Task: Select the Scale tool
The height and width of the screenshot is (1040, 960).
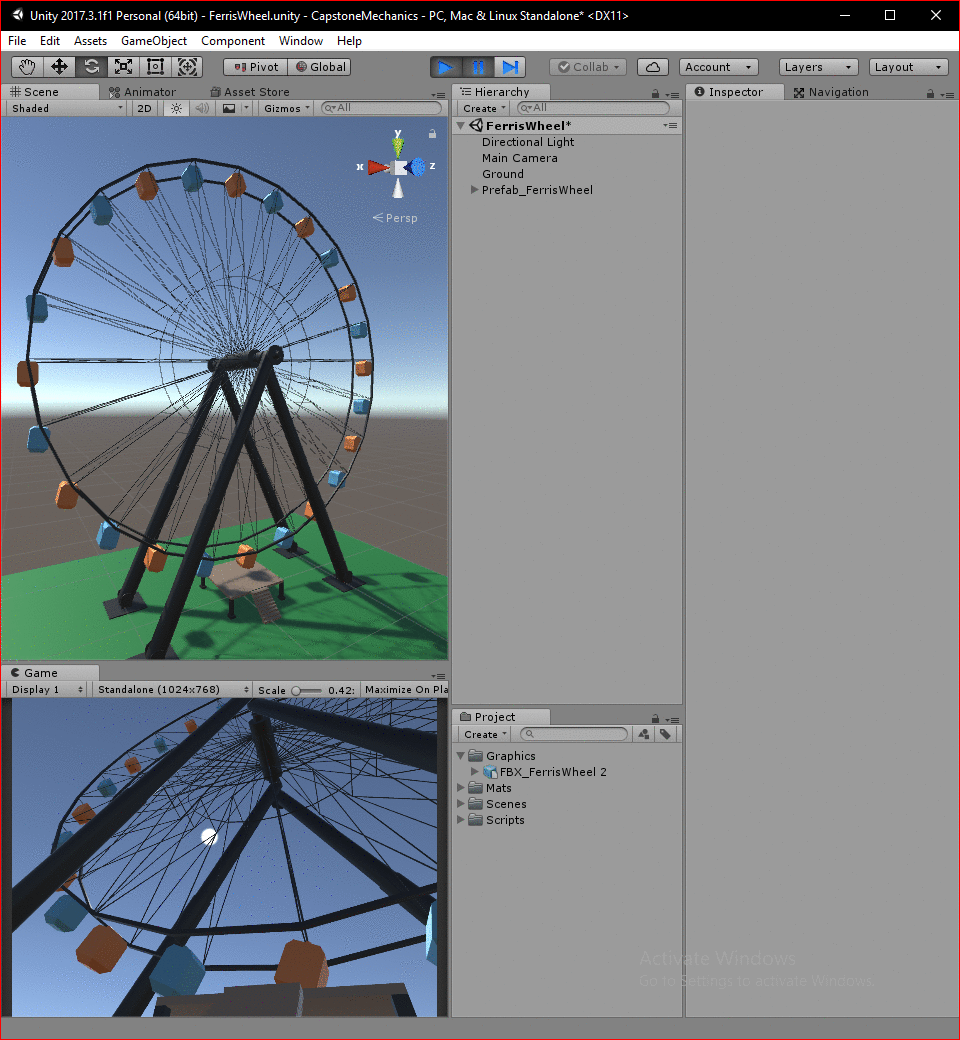Action: point(124,66)
